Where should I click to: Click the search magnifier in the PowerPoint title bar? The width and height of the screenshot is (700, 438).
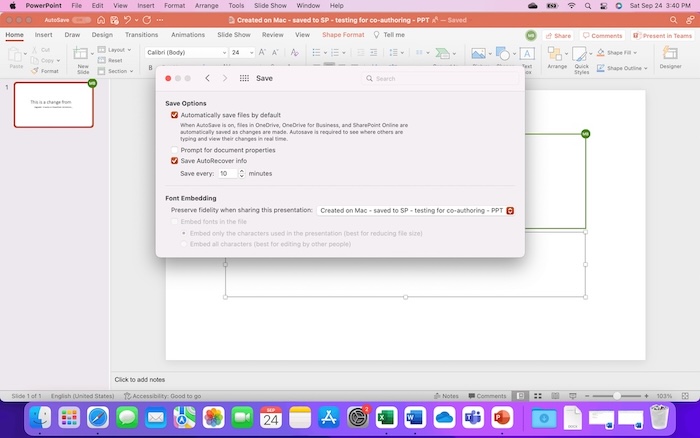pos(673,20)
